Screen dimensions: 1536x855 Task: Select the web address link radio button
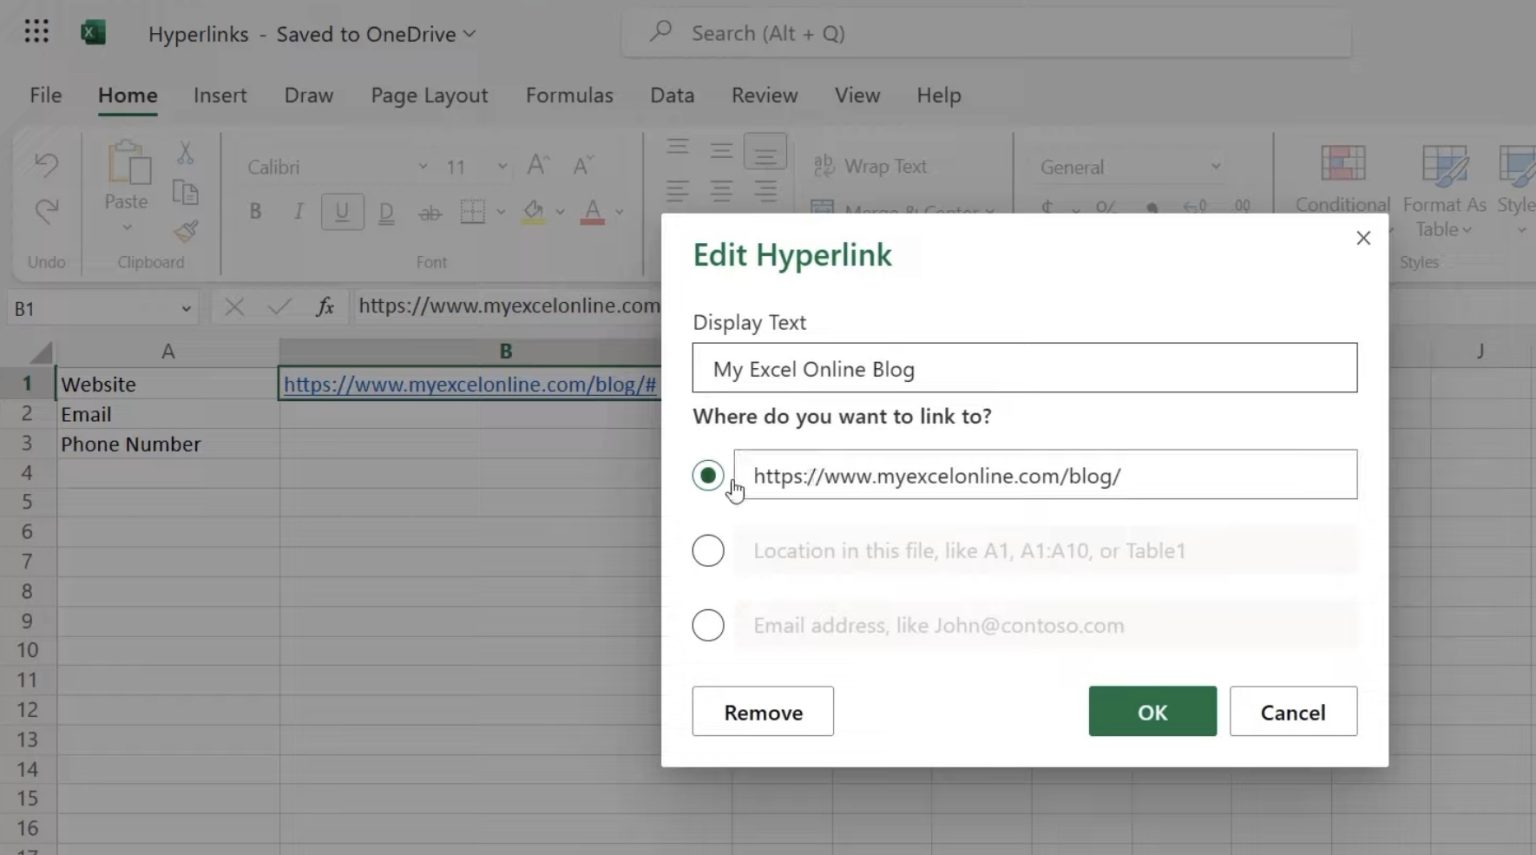[x=708, y=475]
